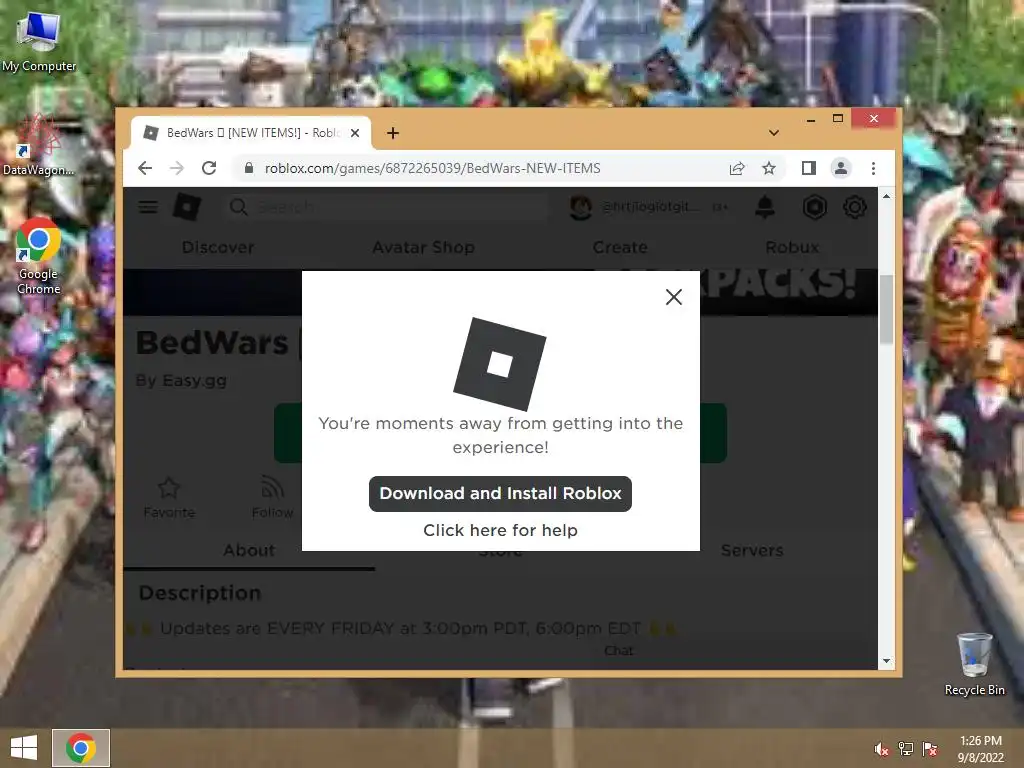Go to Avatar Shop
Screen dimensions: 1024x768
(423, 248)
